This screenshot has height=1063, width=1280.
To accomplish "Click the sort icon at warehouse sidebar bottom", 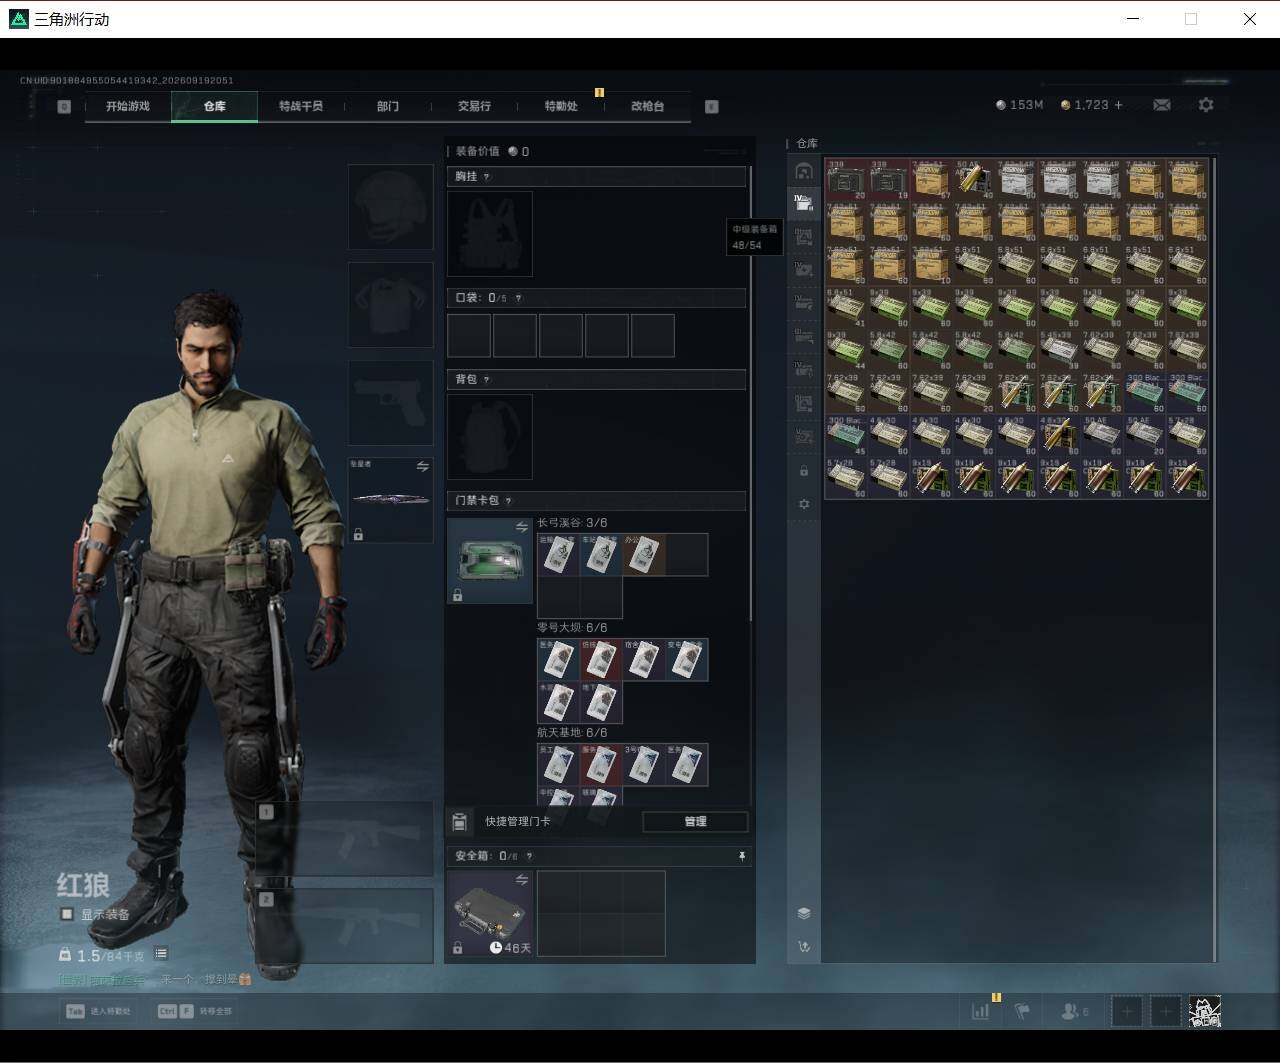I will pyautogui.click(x=803, y=947).
